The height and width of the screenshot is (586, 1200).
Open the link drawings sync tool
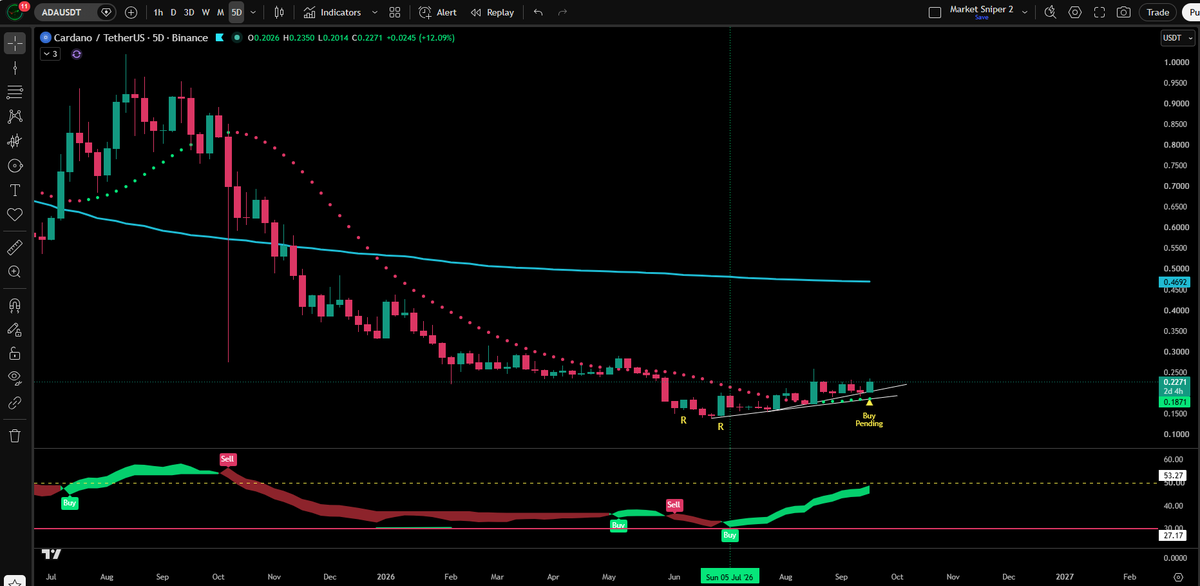click(15, 402)
